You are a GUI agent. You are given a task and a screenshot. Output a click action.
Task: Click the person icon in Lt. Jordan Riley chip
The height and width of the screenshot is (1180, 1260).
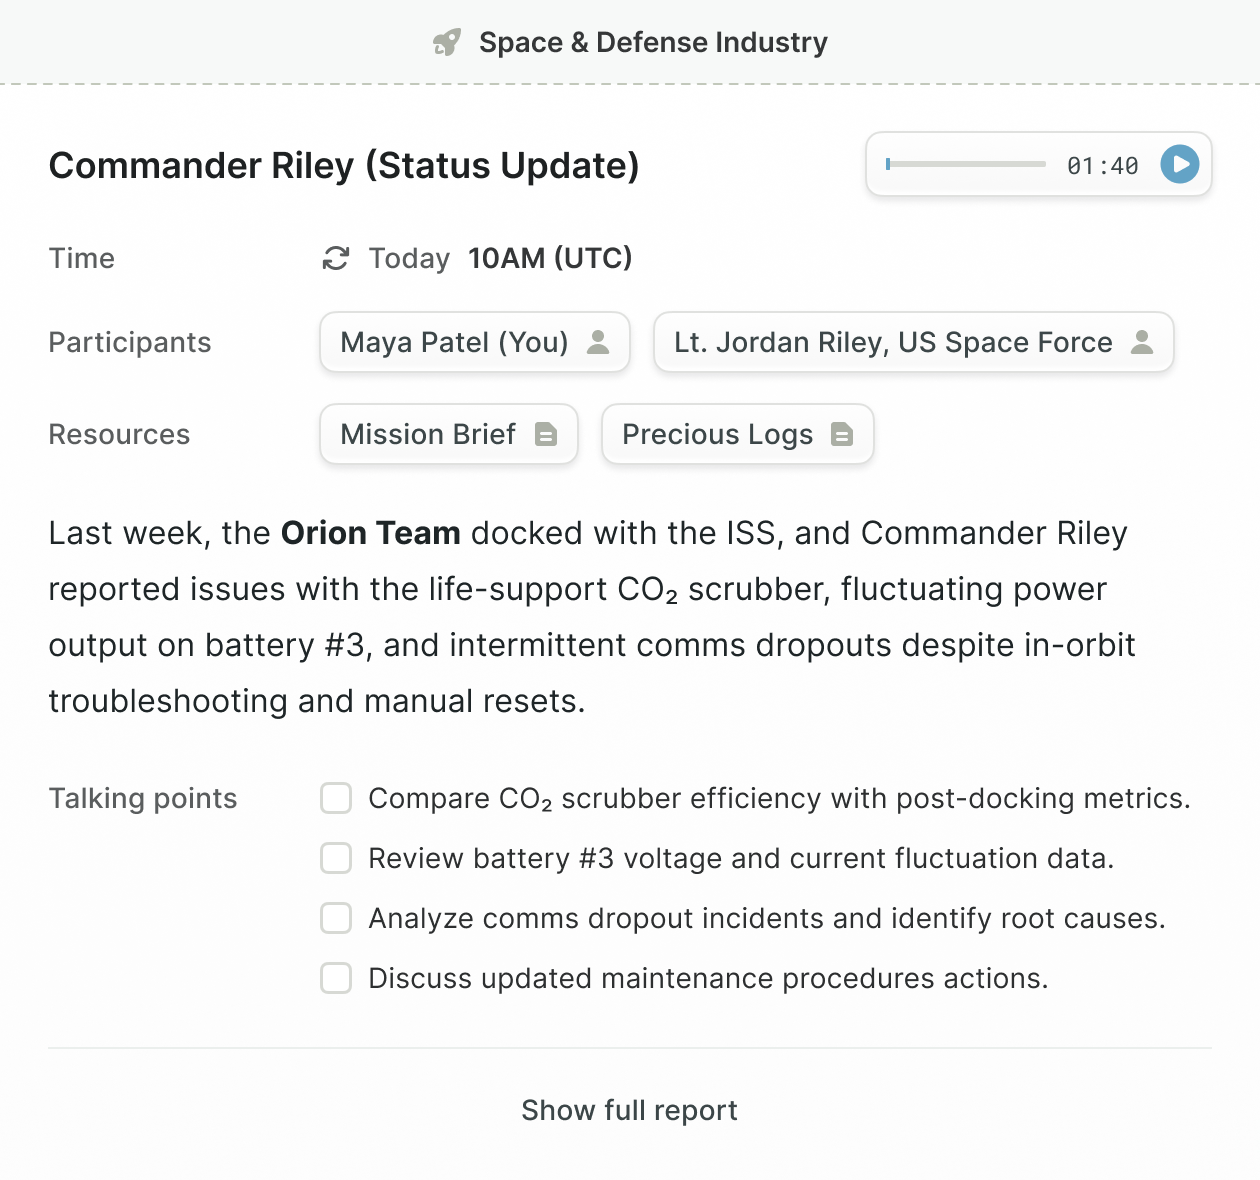point(1142,342)
